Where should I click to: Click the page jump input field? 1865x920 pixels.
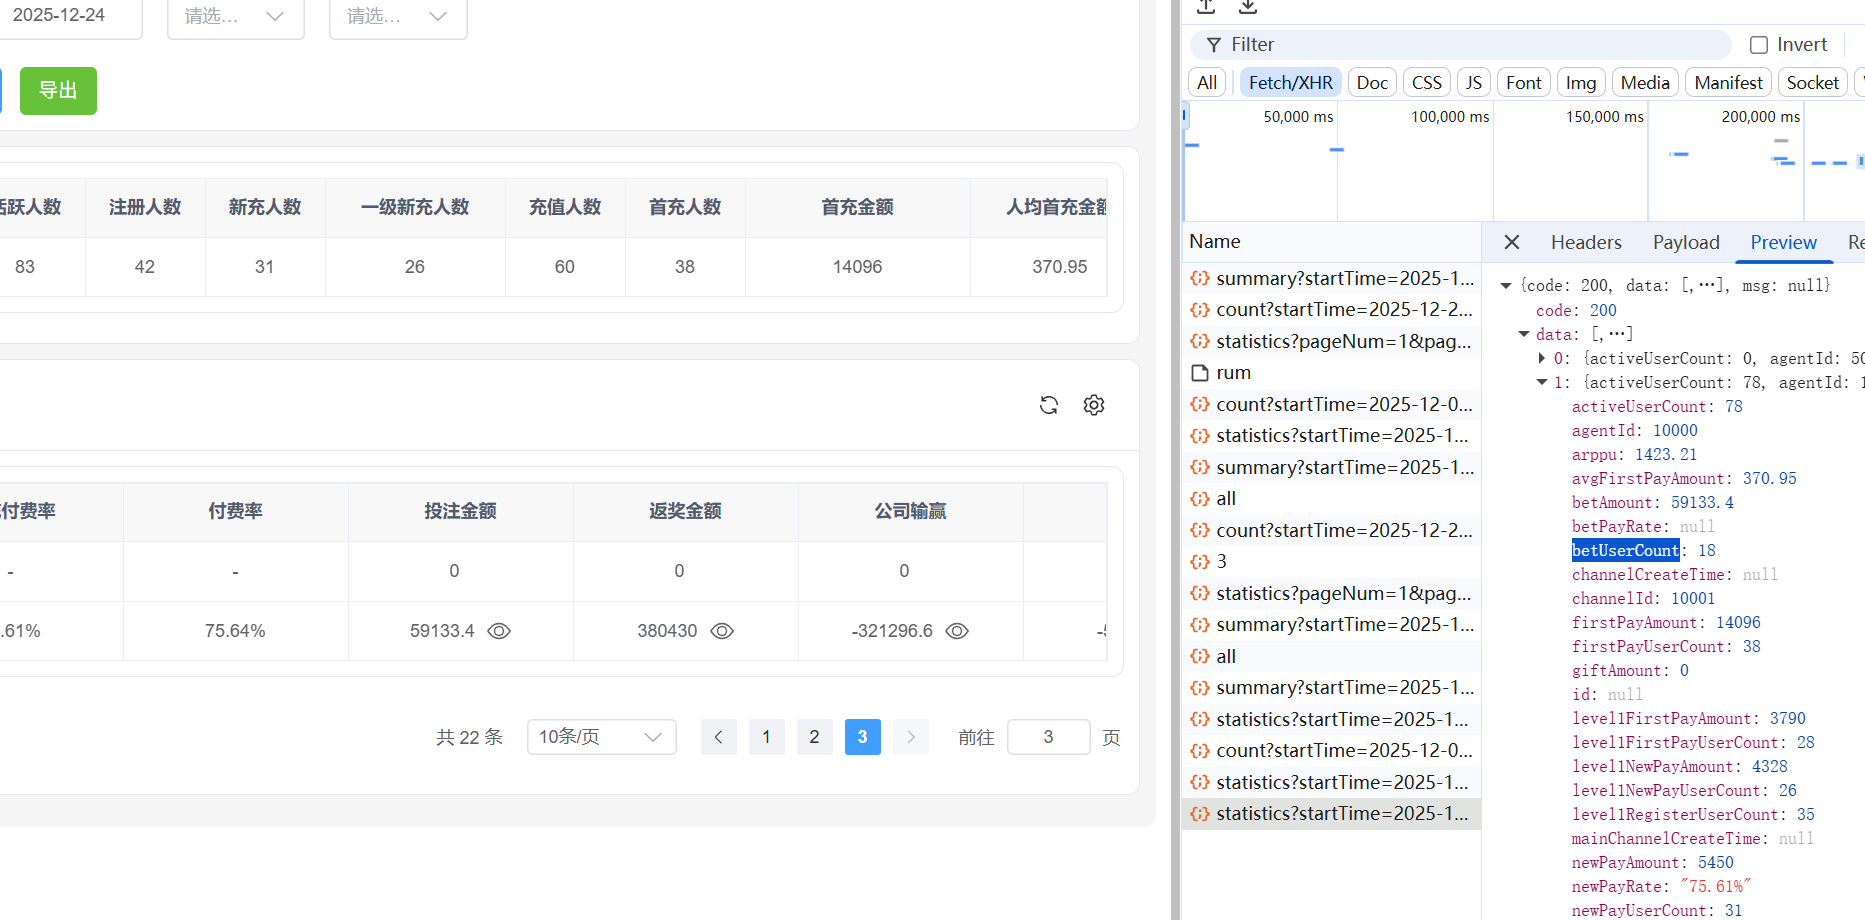click(x=1048, y=737)
